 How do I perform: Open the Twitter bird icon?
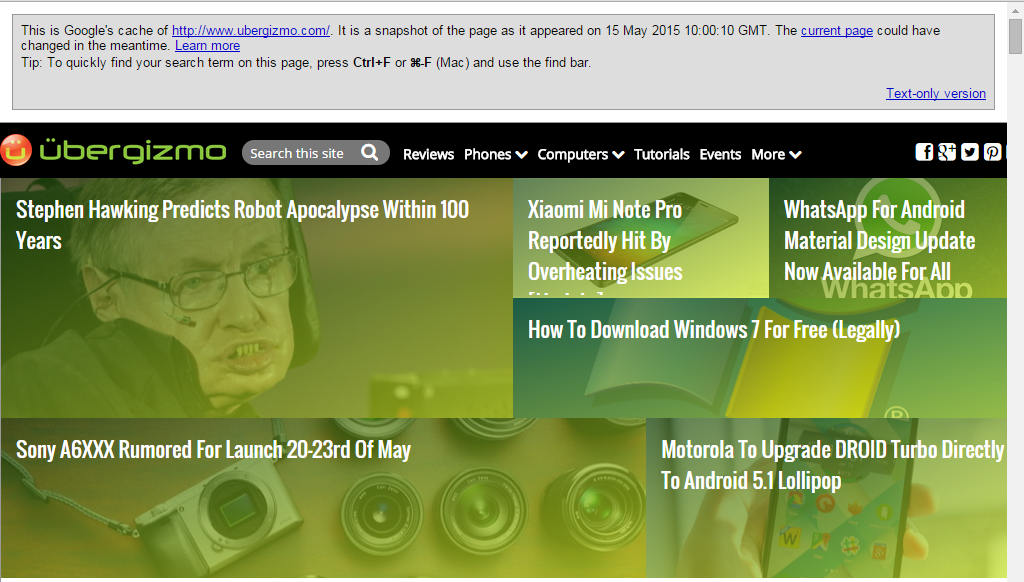click(x=970, y=152)
